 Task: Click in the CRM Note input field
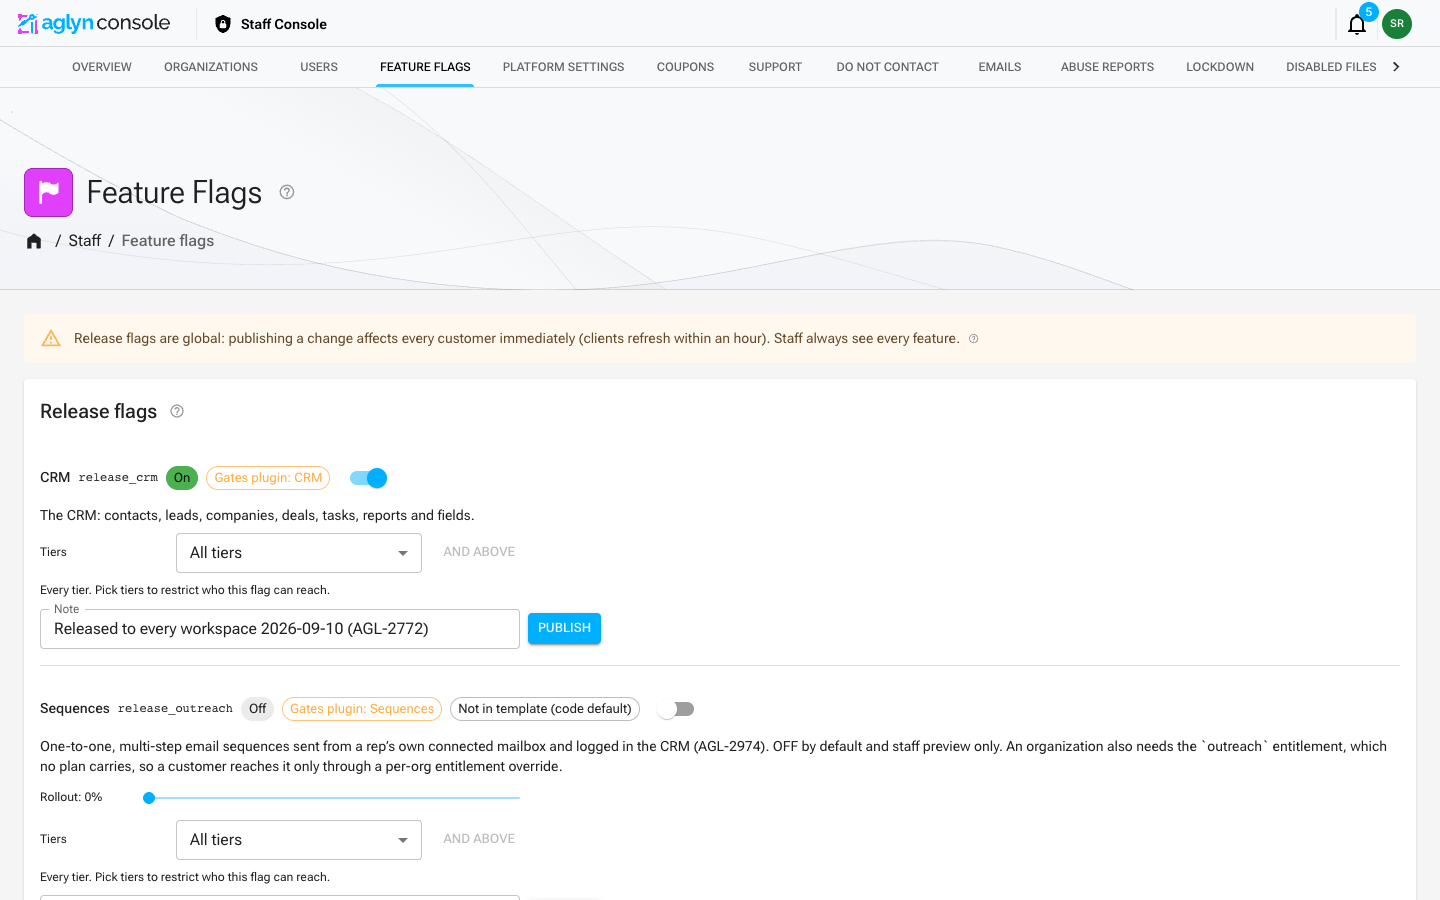(x=280, y=629)
